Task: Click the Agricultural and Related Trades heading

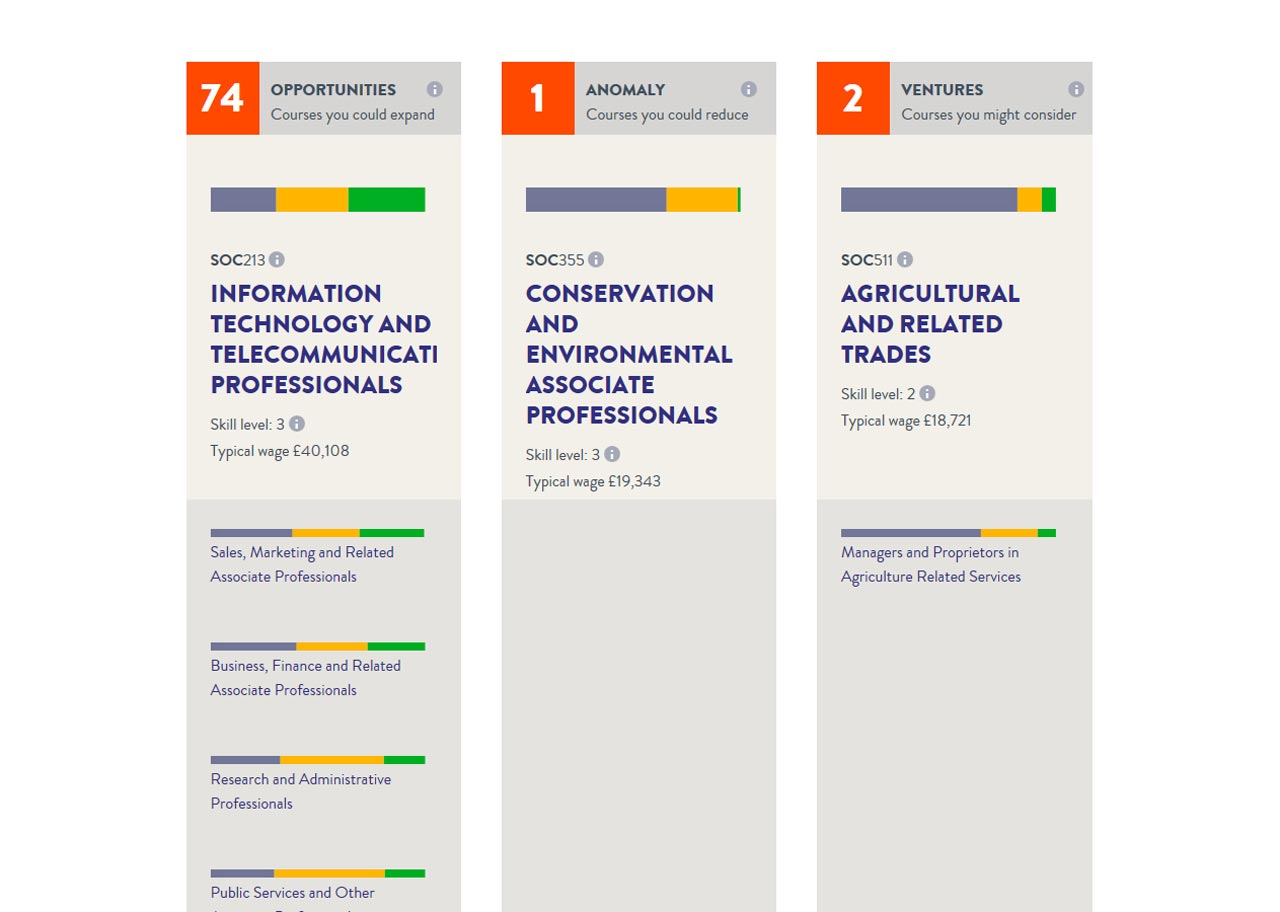Action: tap(930, 324)
